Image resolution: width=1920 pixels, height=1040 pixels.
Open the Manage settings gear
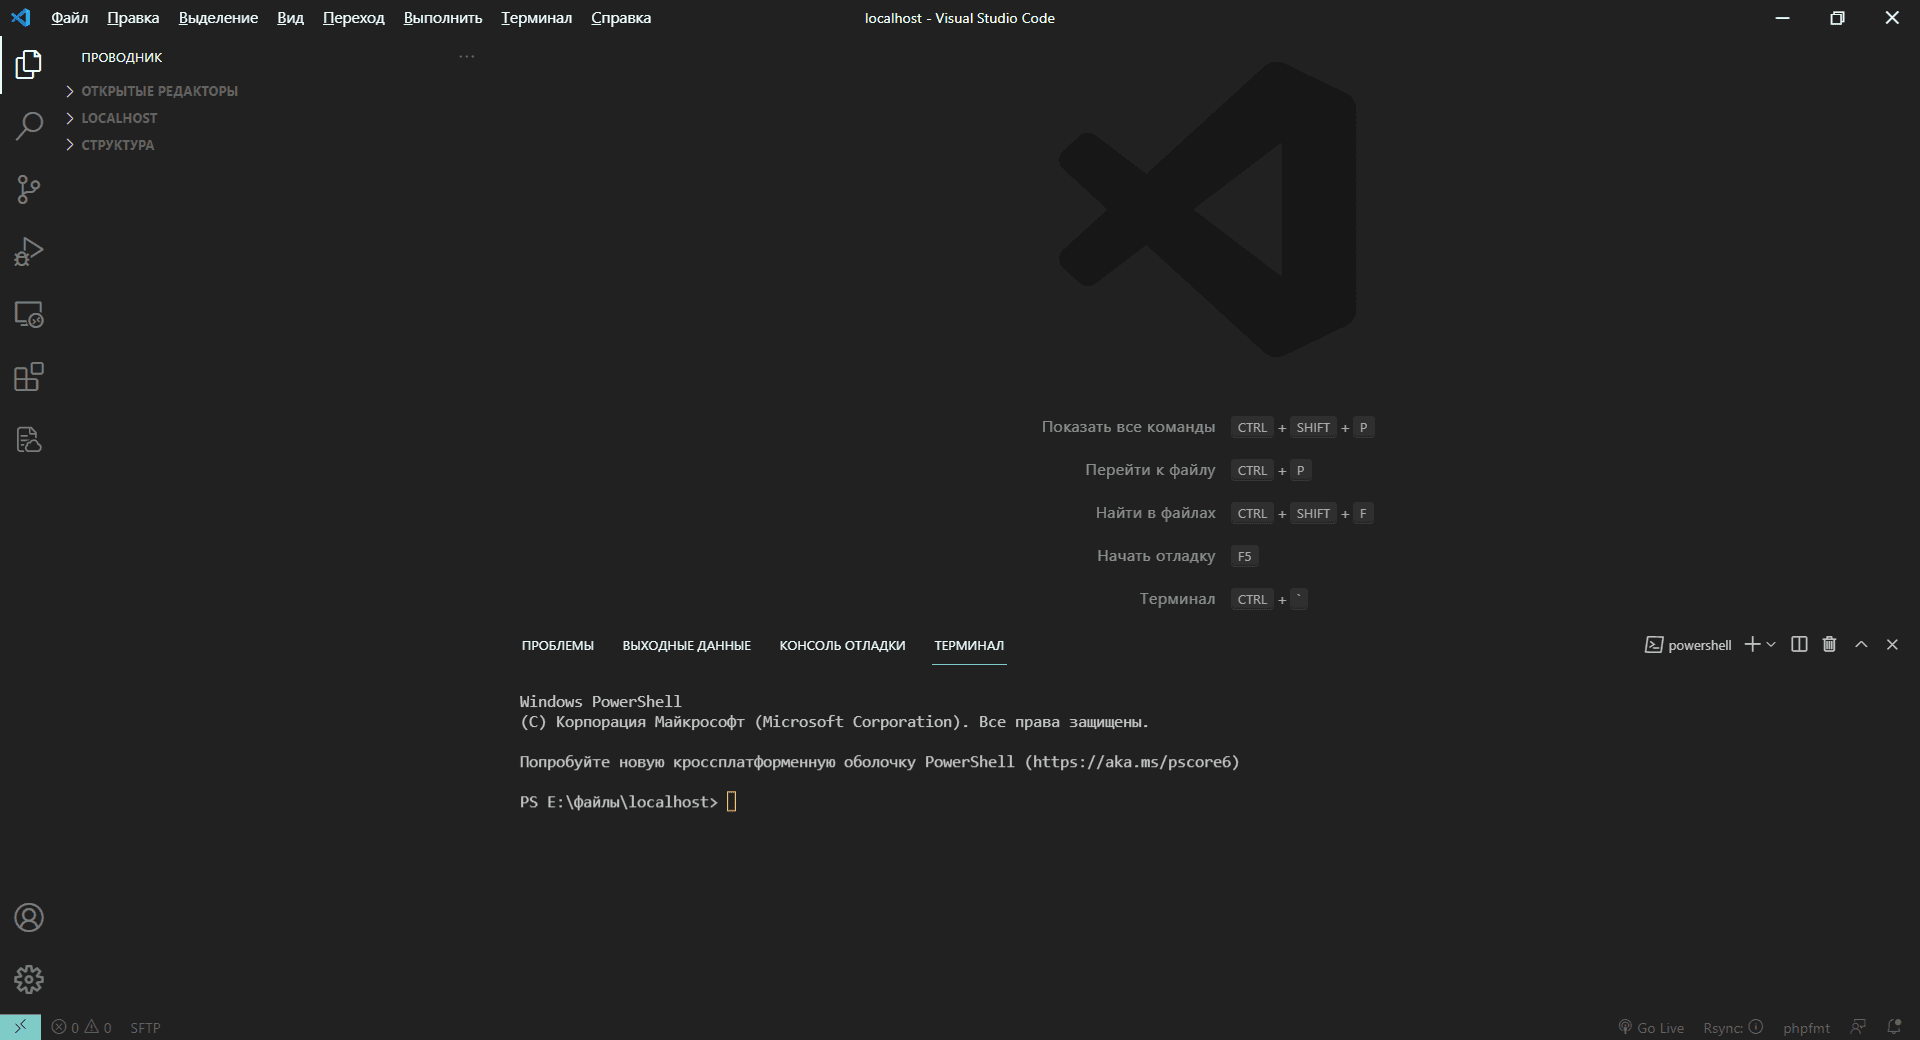point(29,979)
